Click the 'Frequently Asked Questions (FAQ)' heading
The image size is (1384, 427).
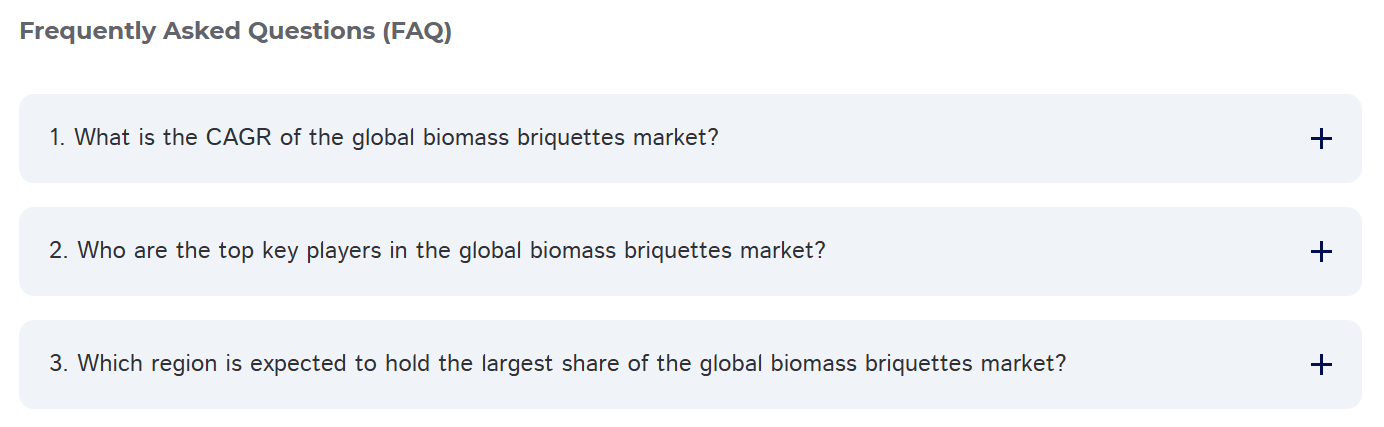click(x=236, y=32)
